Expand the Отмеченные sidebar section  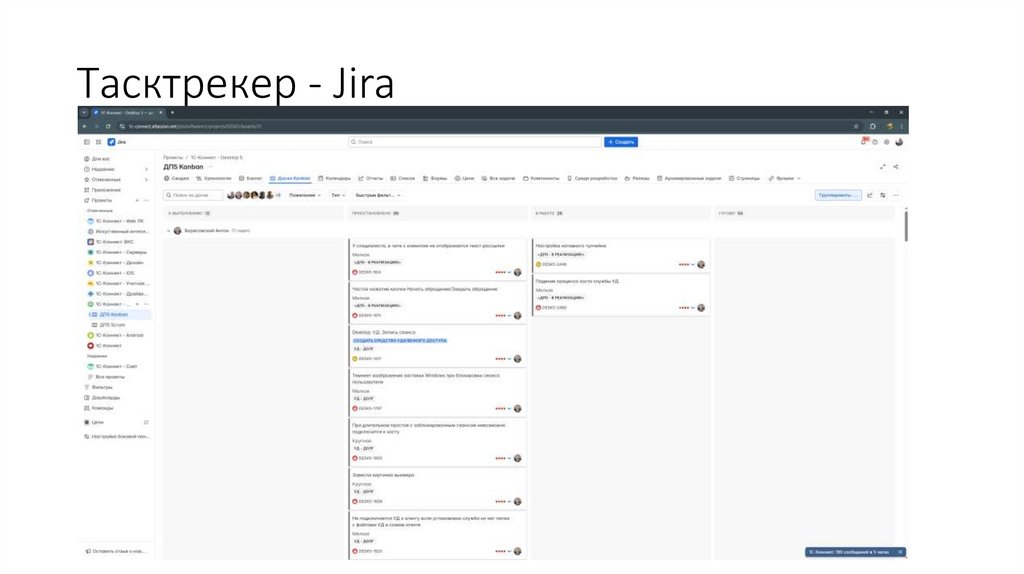click(146, 180)
